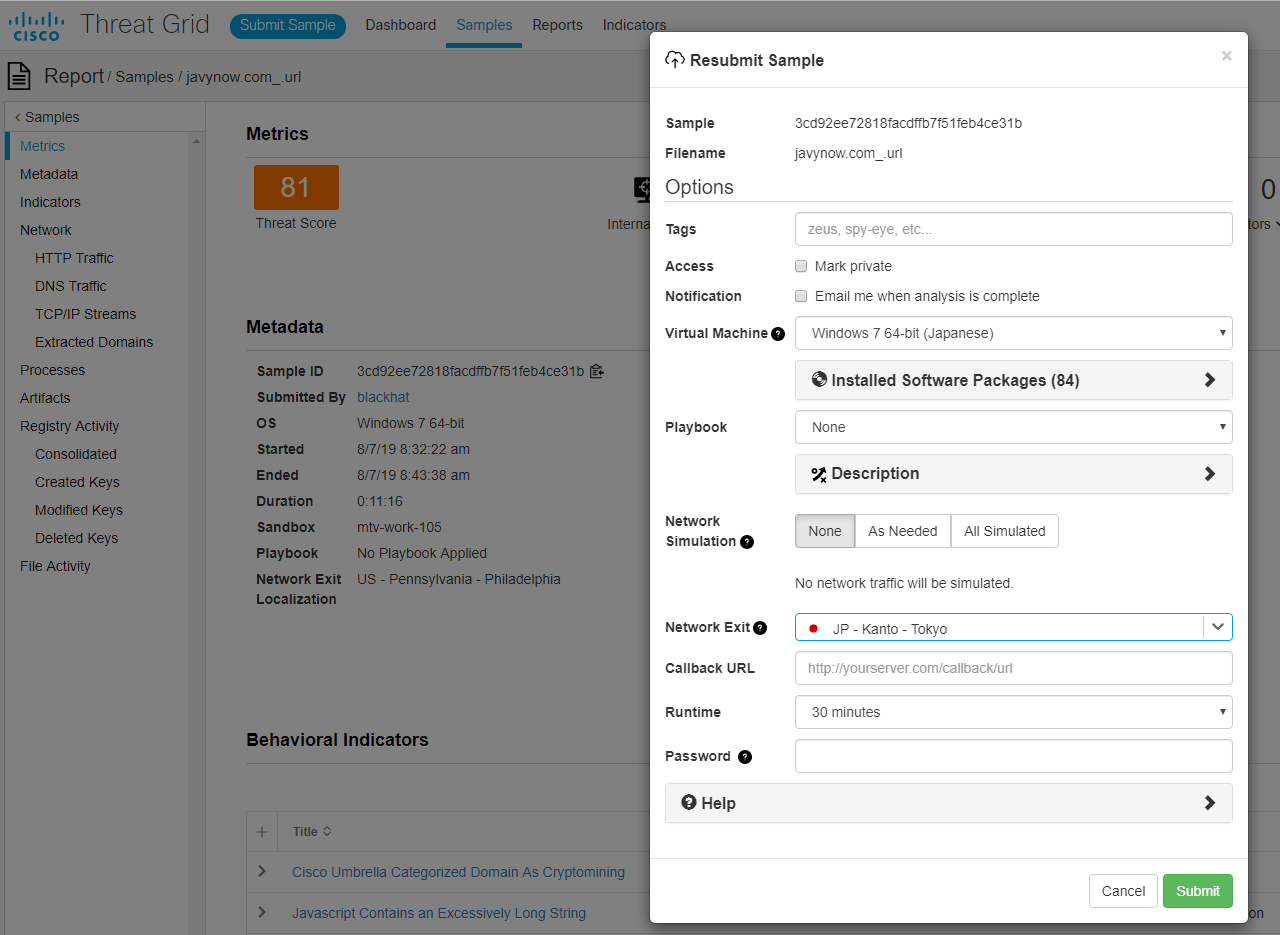Check Email me when analysis is complete
Viewport: 1280px width, 935px height.
(801, 296)
